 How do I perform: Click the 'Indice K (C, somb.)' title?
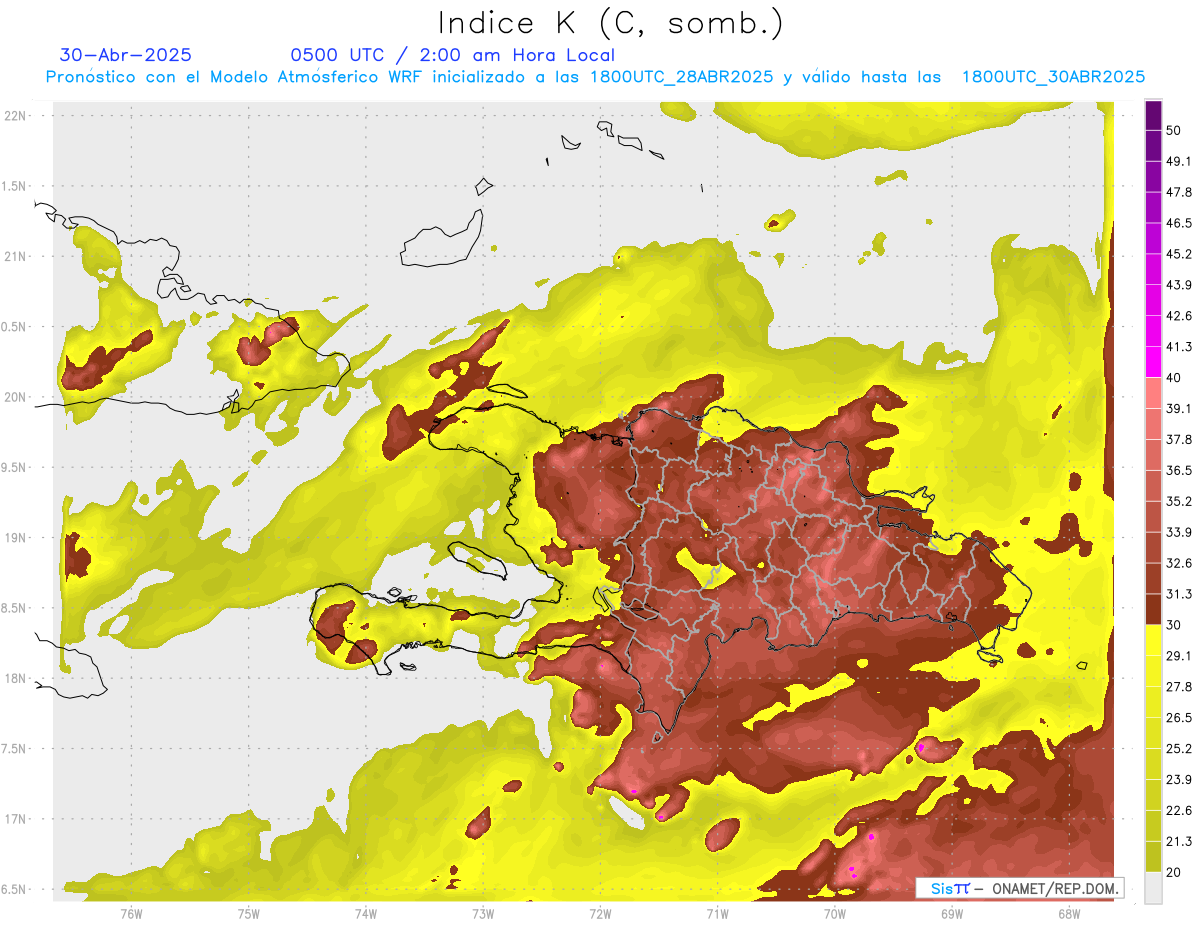(x=610, y=23)
